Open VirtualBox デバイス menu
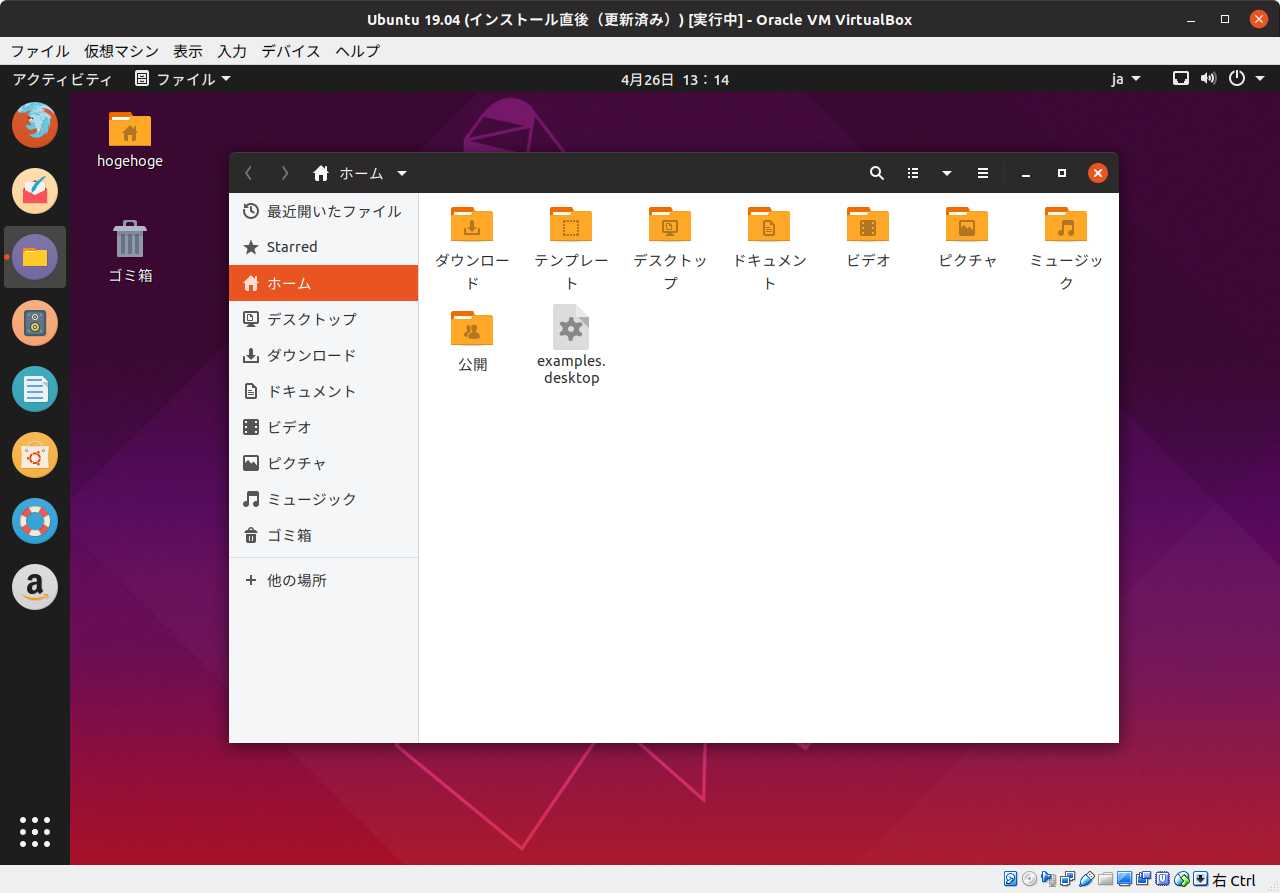The width and height of the screenshot is (1280, 893). [291, 51]
